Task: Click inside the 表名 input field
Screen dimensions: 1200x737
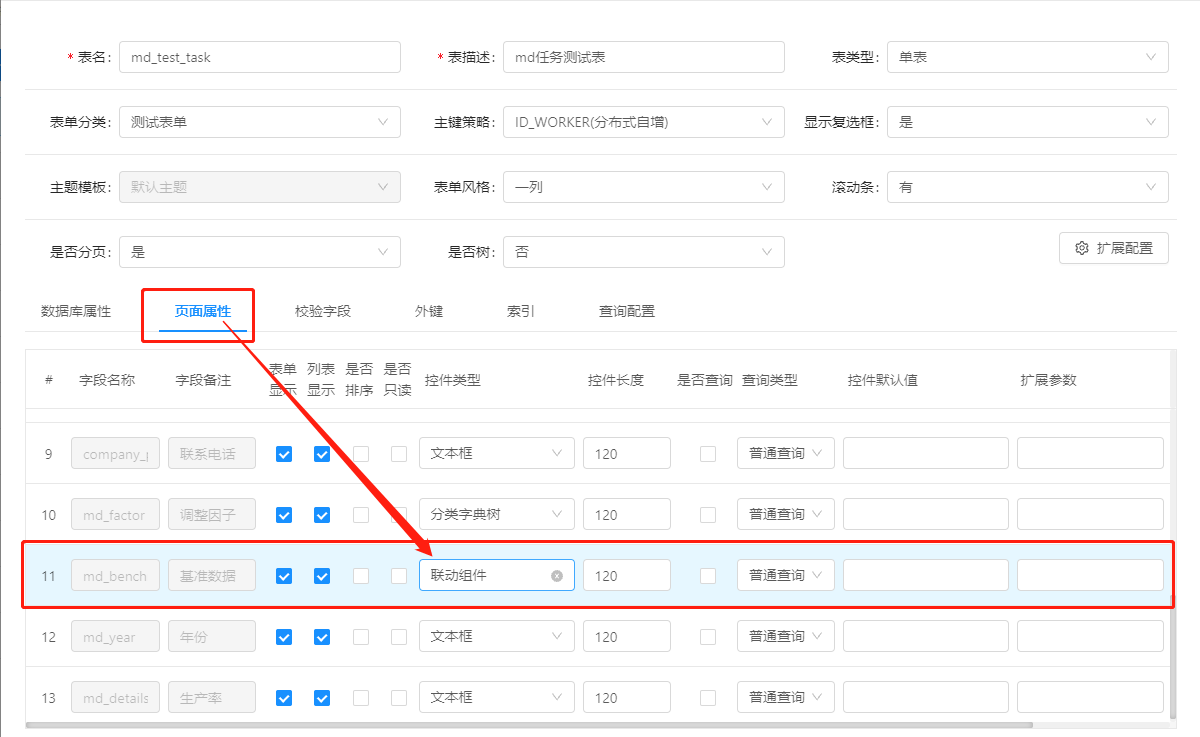Action: pyautogui.click(x=259, y=57)
